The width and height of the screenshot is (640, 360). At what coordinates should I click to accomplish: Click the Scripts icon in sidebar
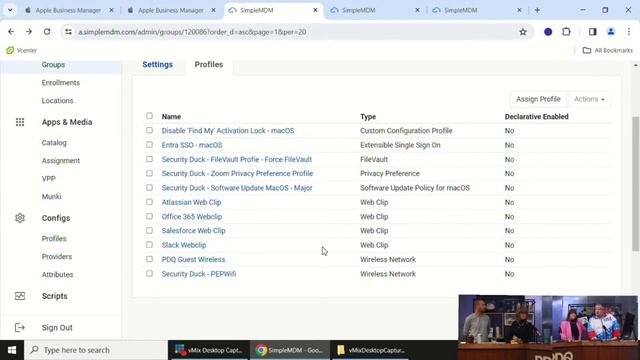[x=20, y=296]
